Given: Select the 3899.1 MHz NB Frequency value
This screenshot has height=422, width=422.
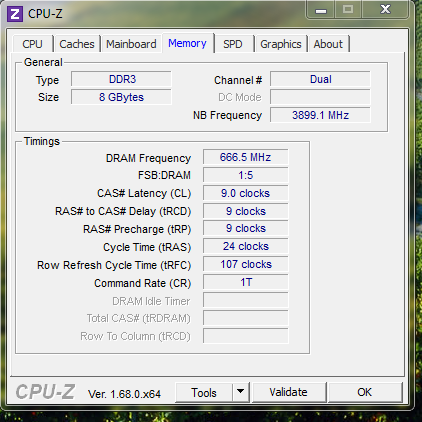Looking at the screenshot, I should pos(320,115).
